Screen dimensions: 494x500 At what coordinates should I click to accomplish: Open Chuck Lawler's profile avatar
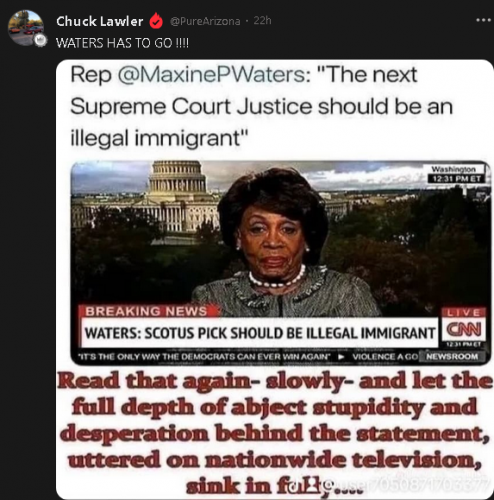coord(26,27)
